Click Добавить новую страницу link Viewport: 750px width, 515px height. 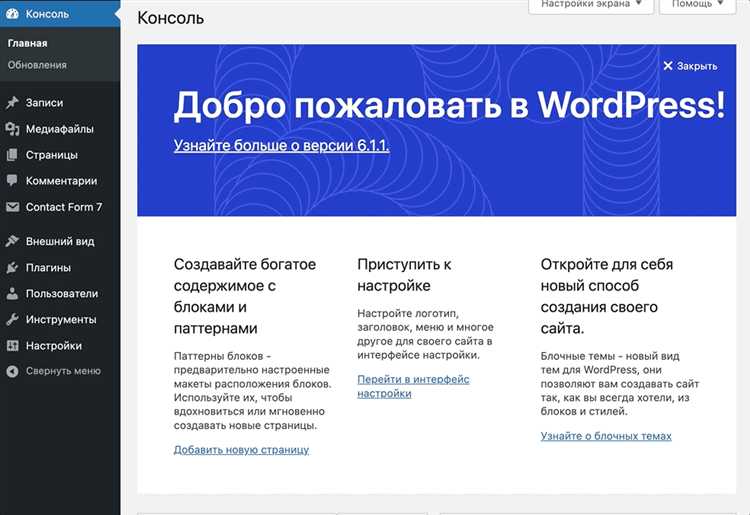(241, 449)
